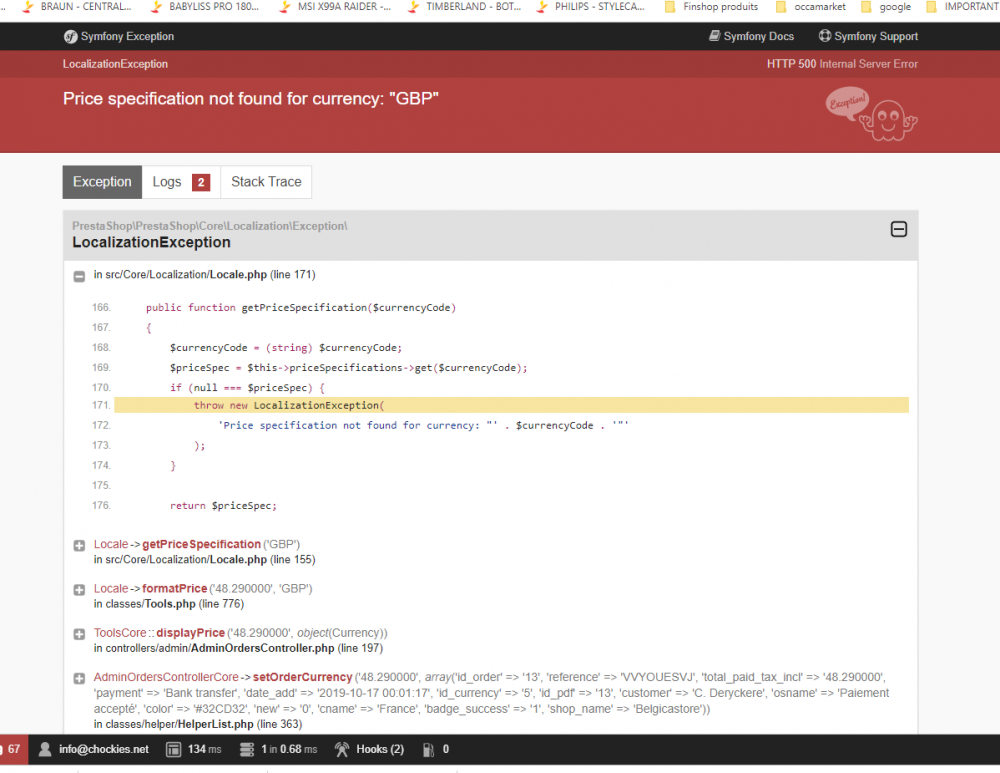
Task: Expand the formatPrice trace entry
Action: 79,590
